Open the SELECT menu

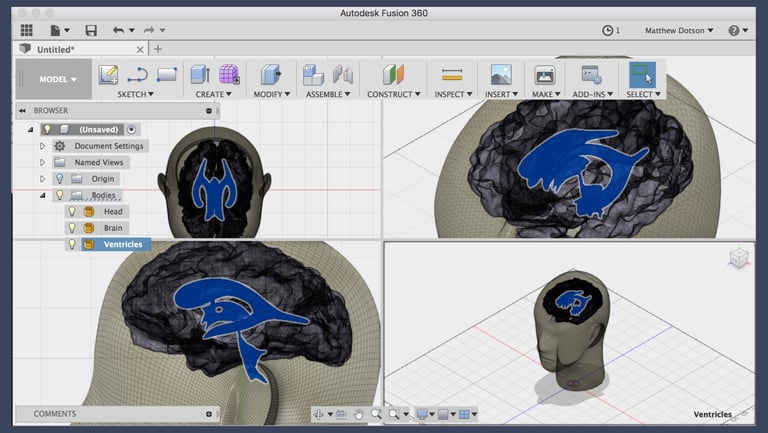tap(644, 94)
